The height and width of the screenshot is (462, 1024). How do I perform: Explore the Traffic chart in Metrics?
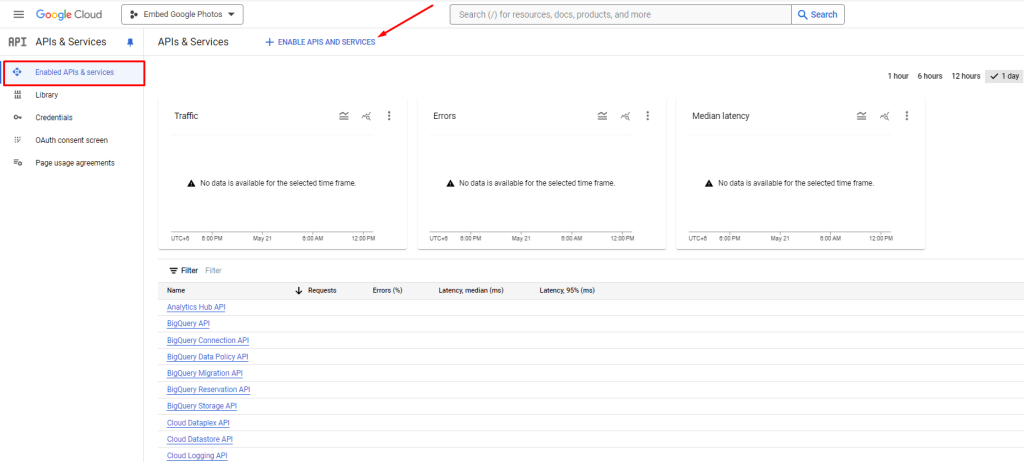[366, 116]
